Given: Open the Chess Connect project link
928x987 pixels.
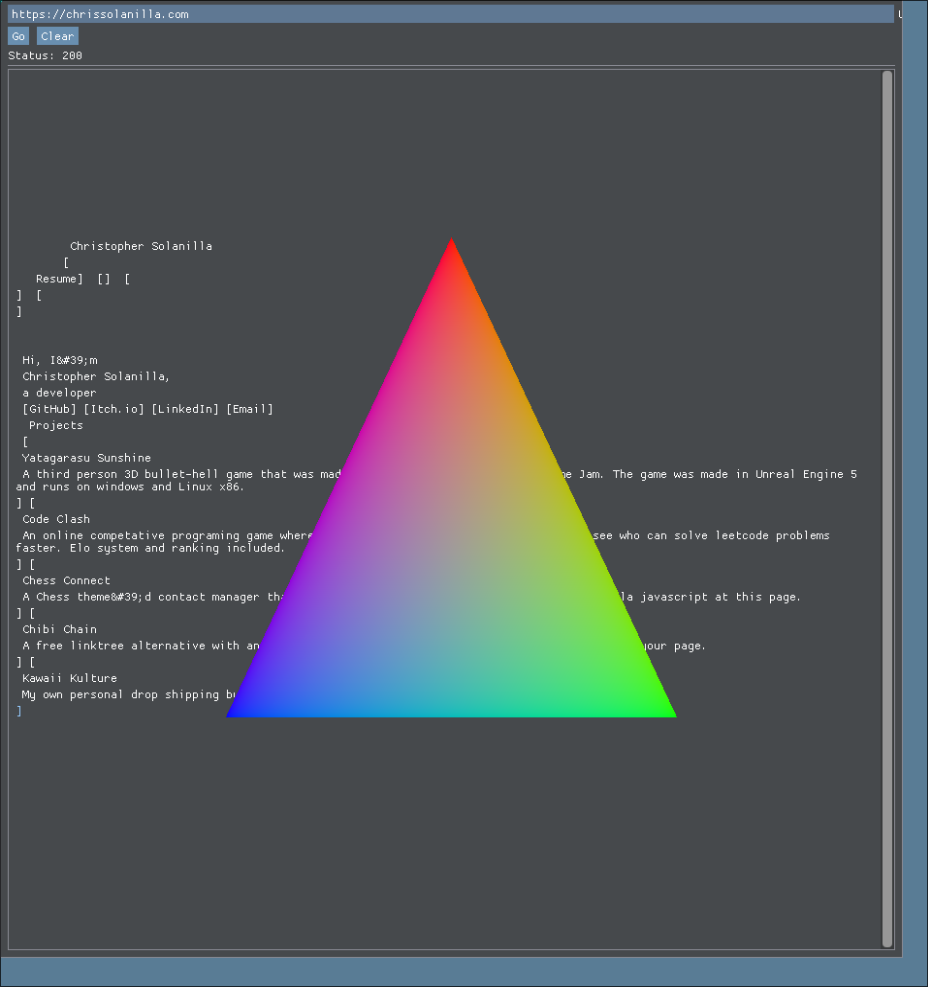Looking at the screenshot, I should (x=66, y=580).
